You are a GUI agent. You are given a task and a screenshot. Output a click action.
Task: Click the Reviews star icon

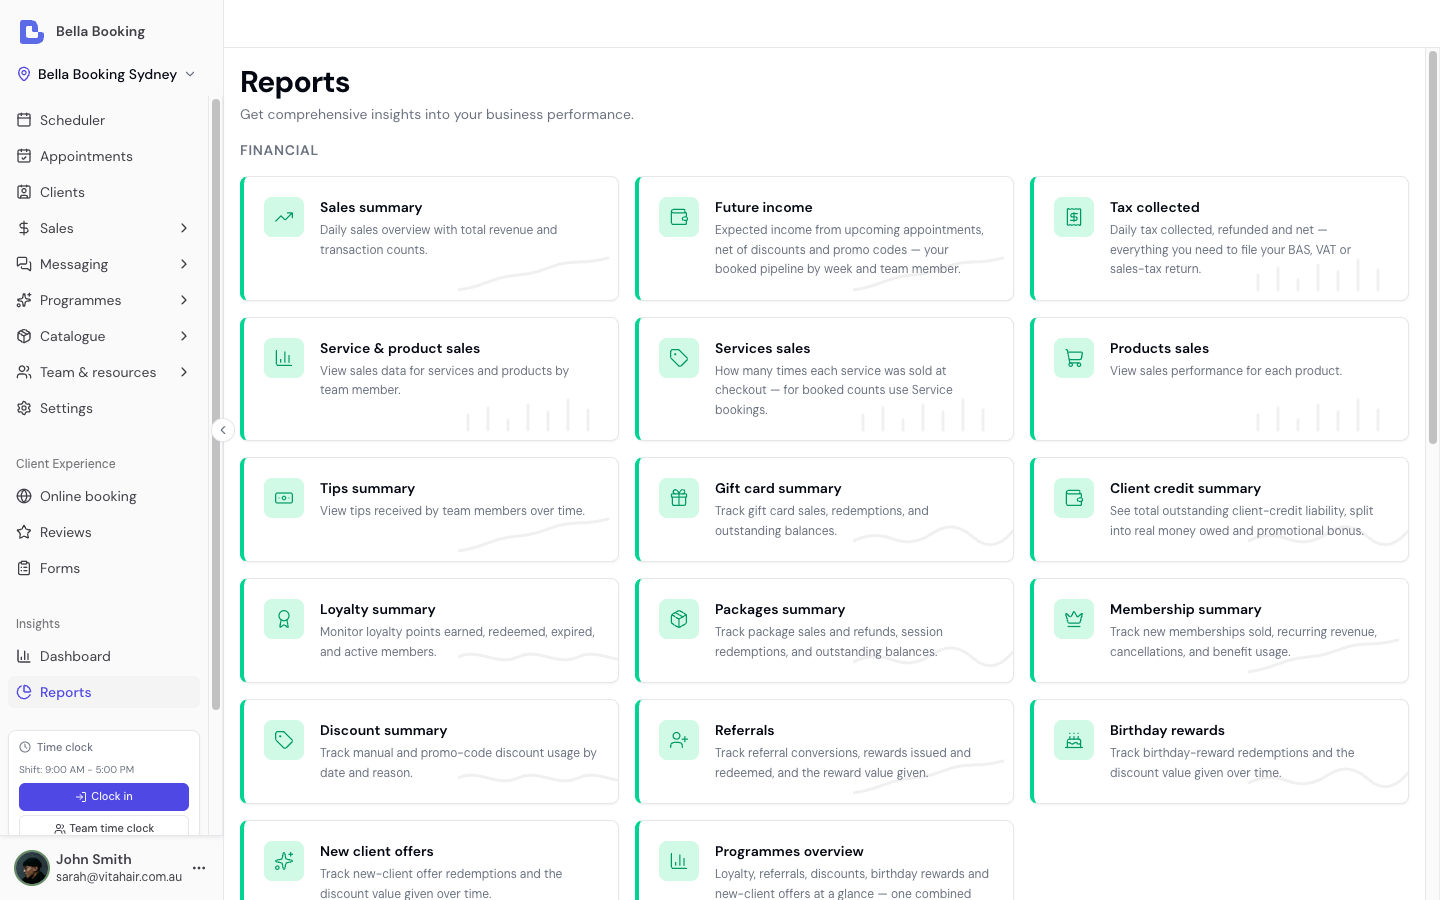point(24,532)
